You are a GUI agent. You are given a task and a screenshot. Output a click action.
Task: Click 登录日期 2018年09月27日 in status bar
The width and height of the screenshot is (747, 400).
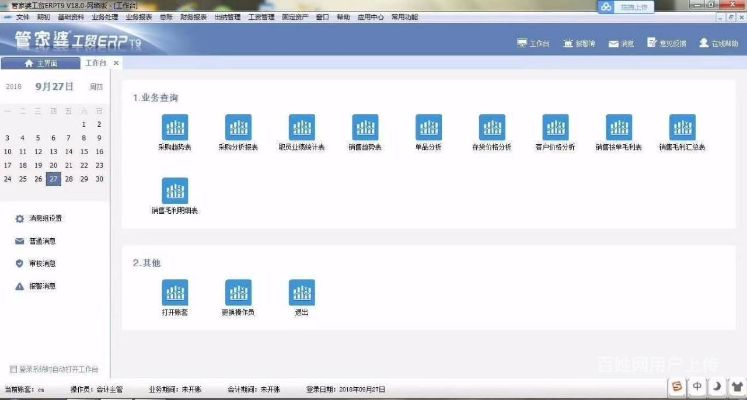click(x=346, y=390)
